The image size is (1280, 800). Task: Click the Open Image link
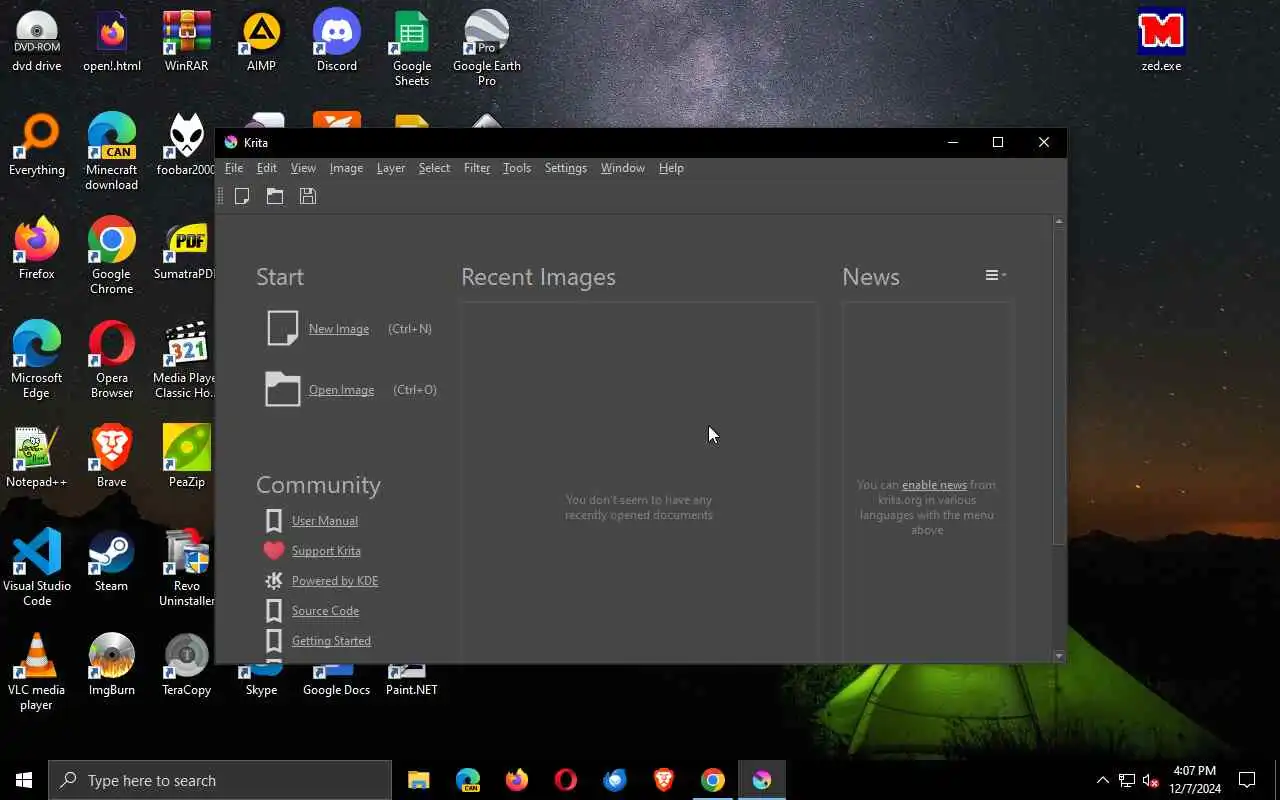341,390
